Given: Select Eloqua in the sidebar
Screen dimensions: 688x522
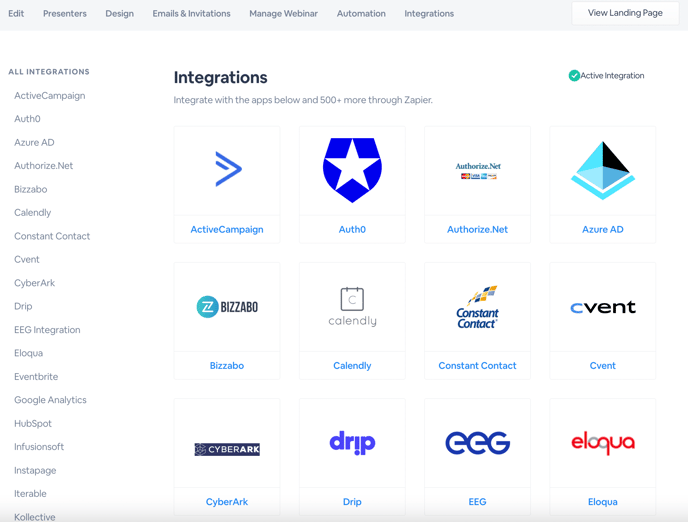Looking at the screenshot, I should pyautogui.click(x=29, y=353).
